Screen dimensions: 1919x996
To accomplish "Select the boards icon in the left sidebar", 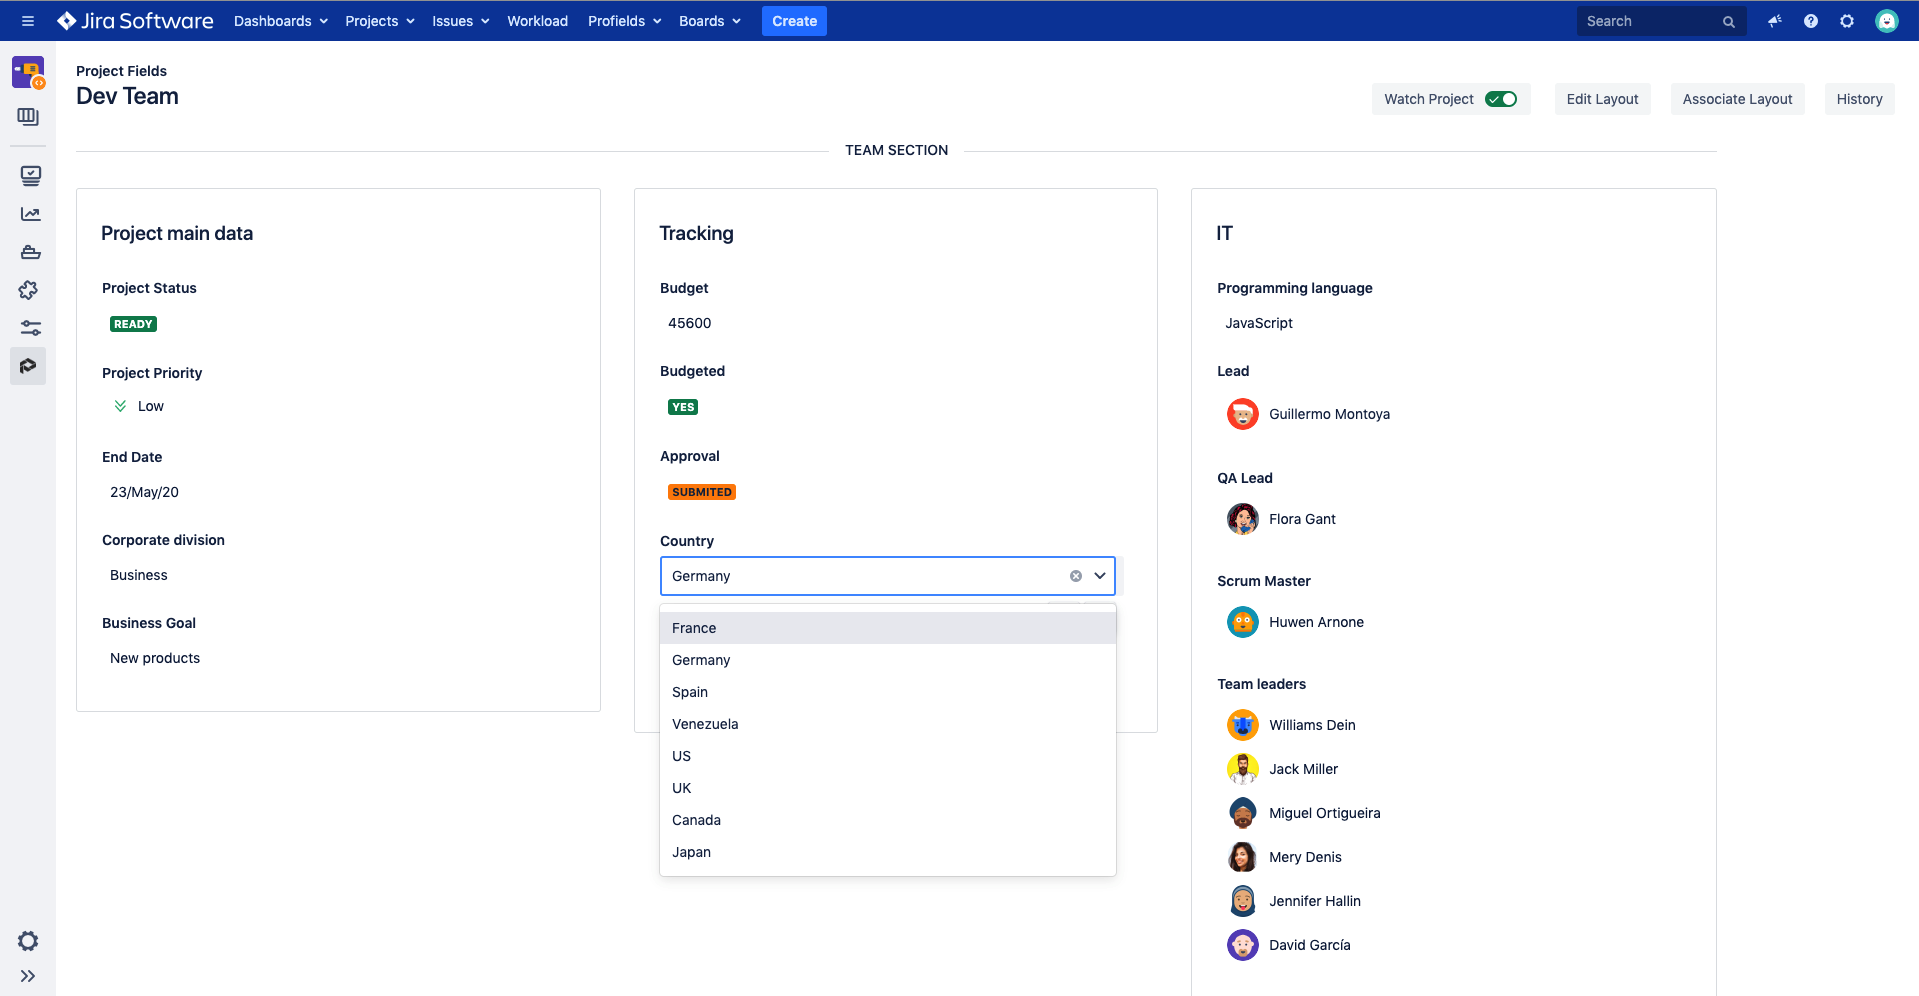I will click(29, 116).
